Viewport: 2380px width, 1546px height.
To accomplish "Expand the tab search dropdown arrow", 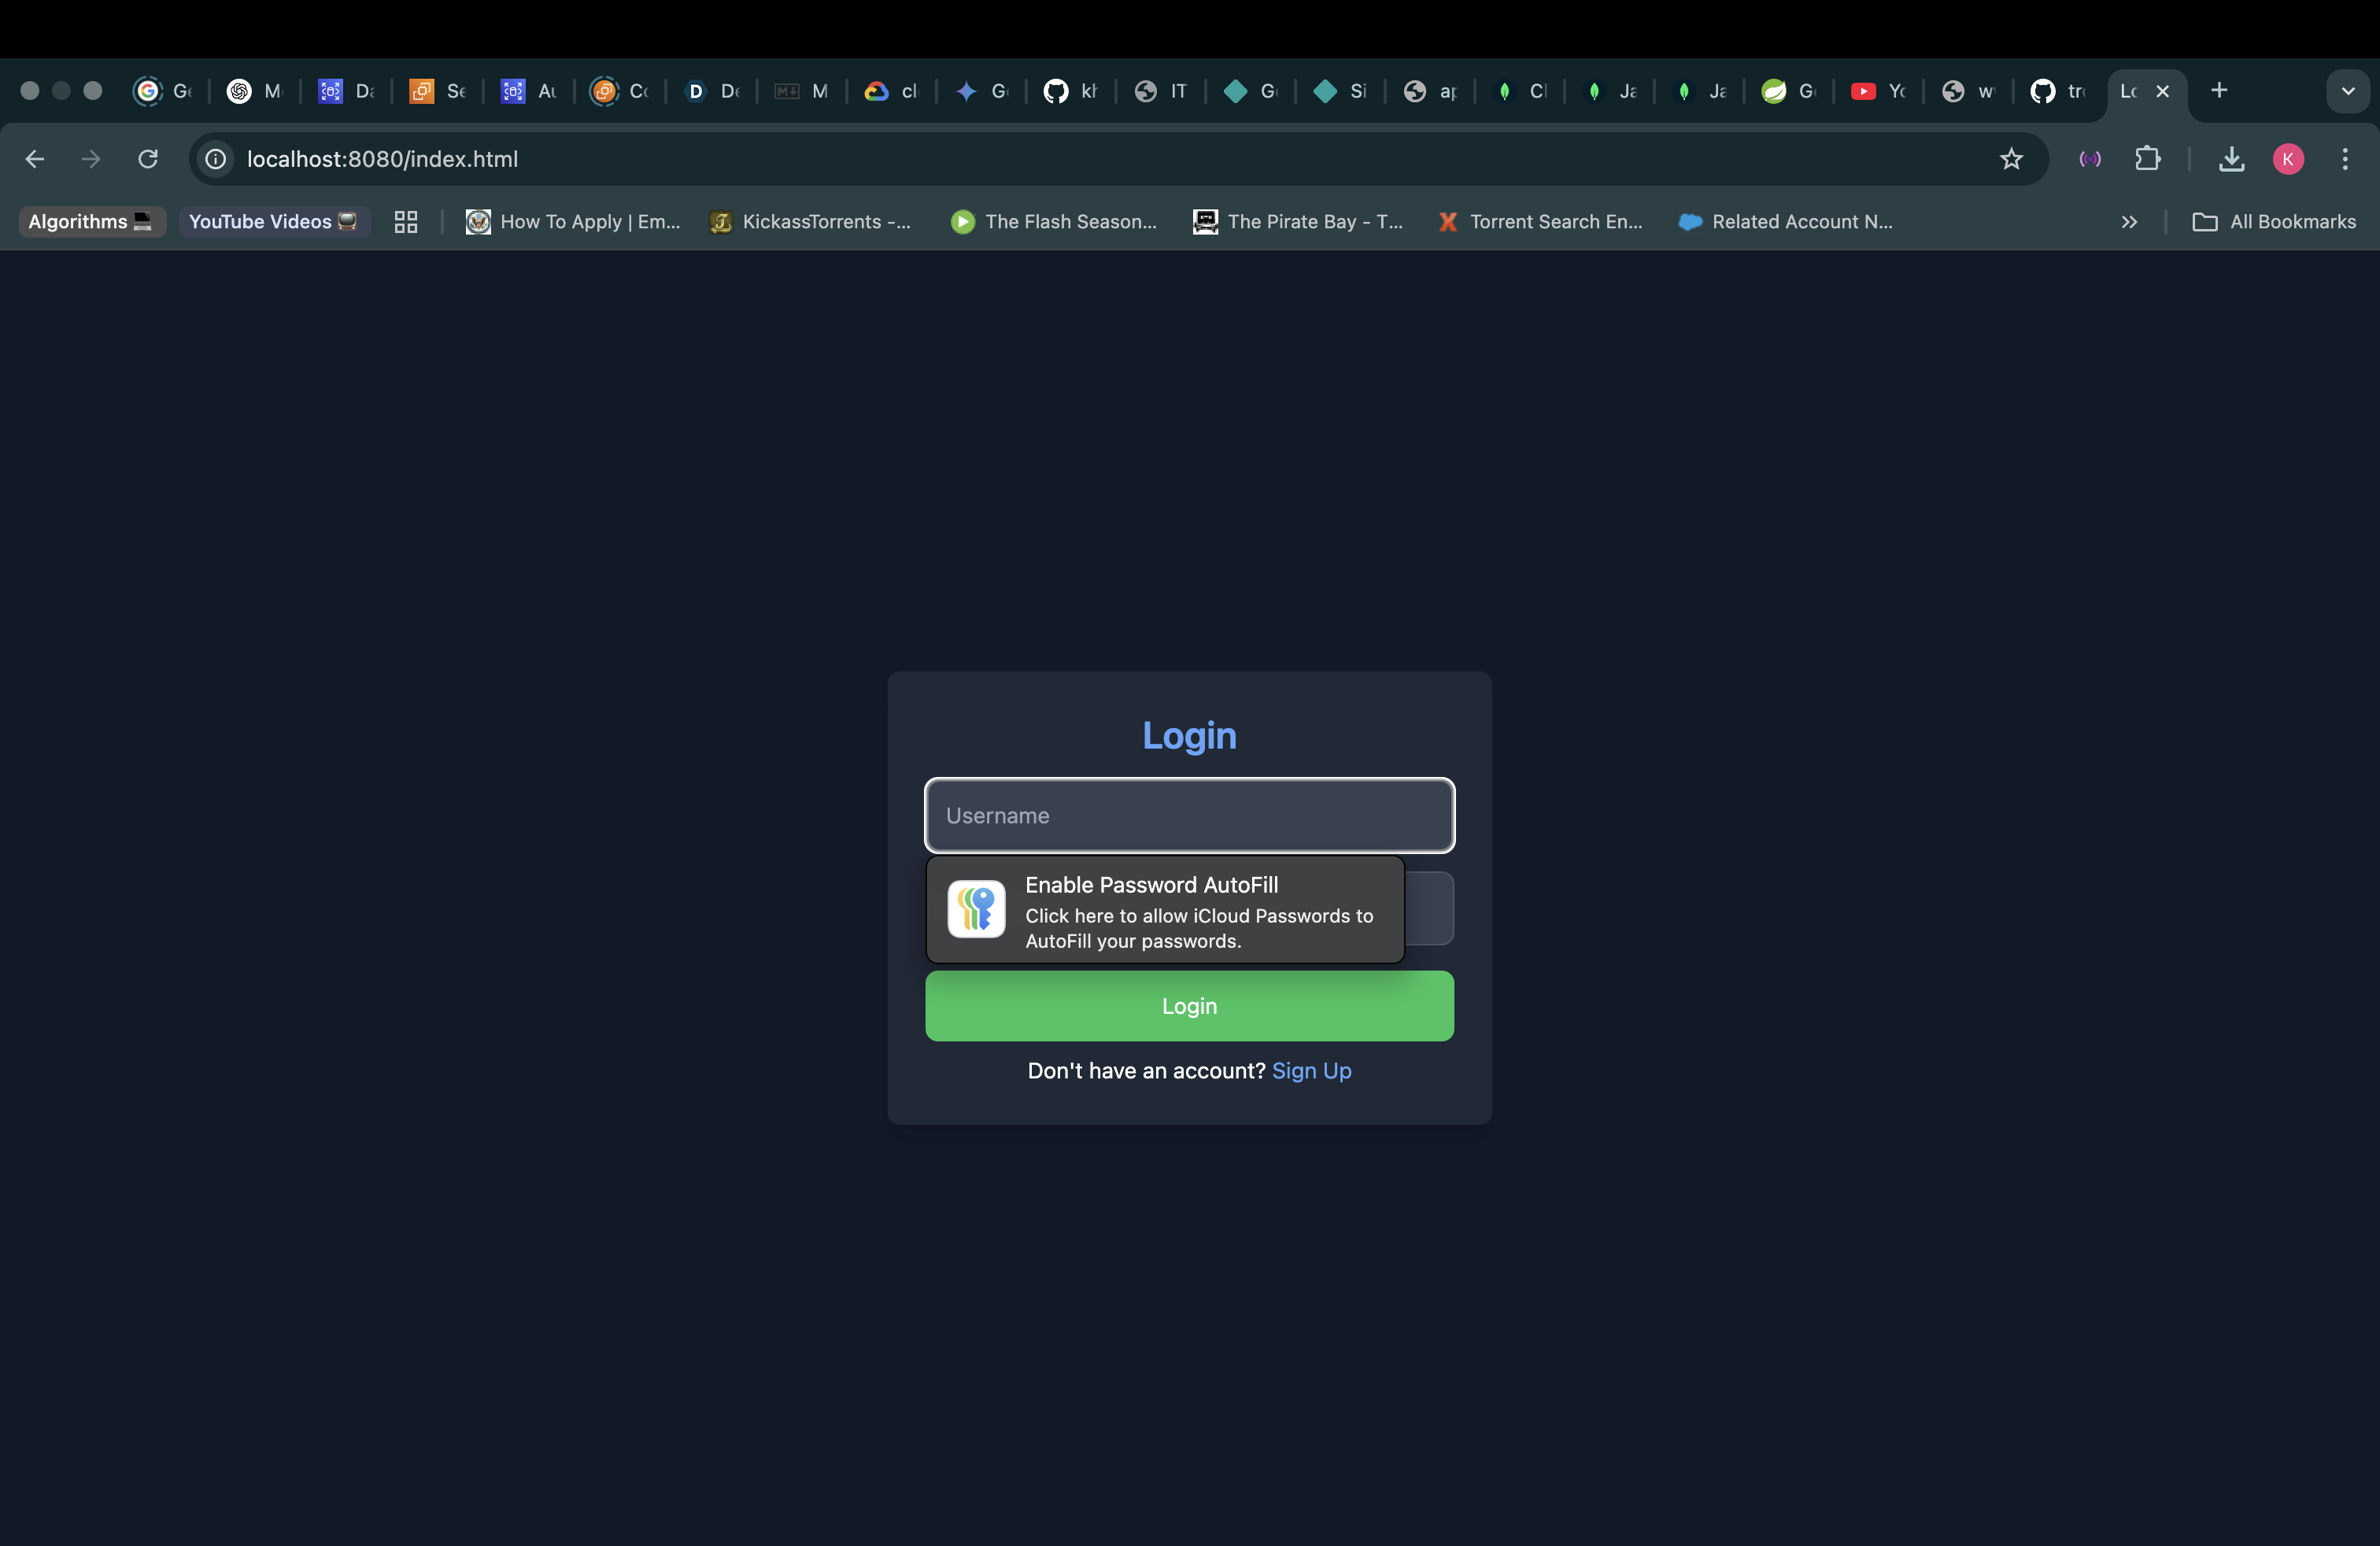I will 2347,91.
